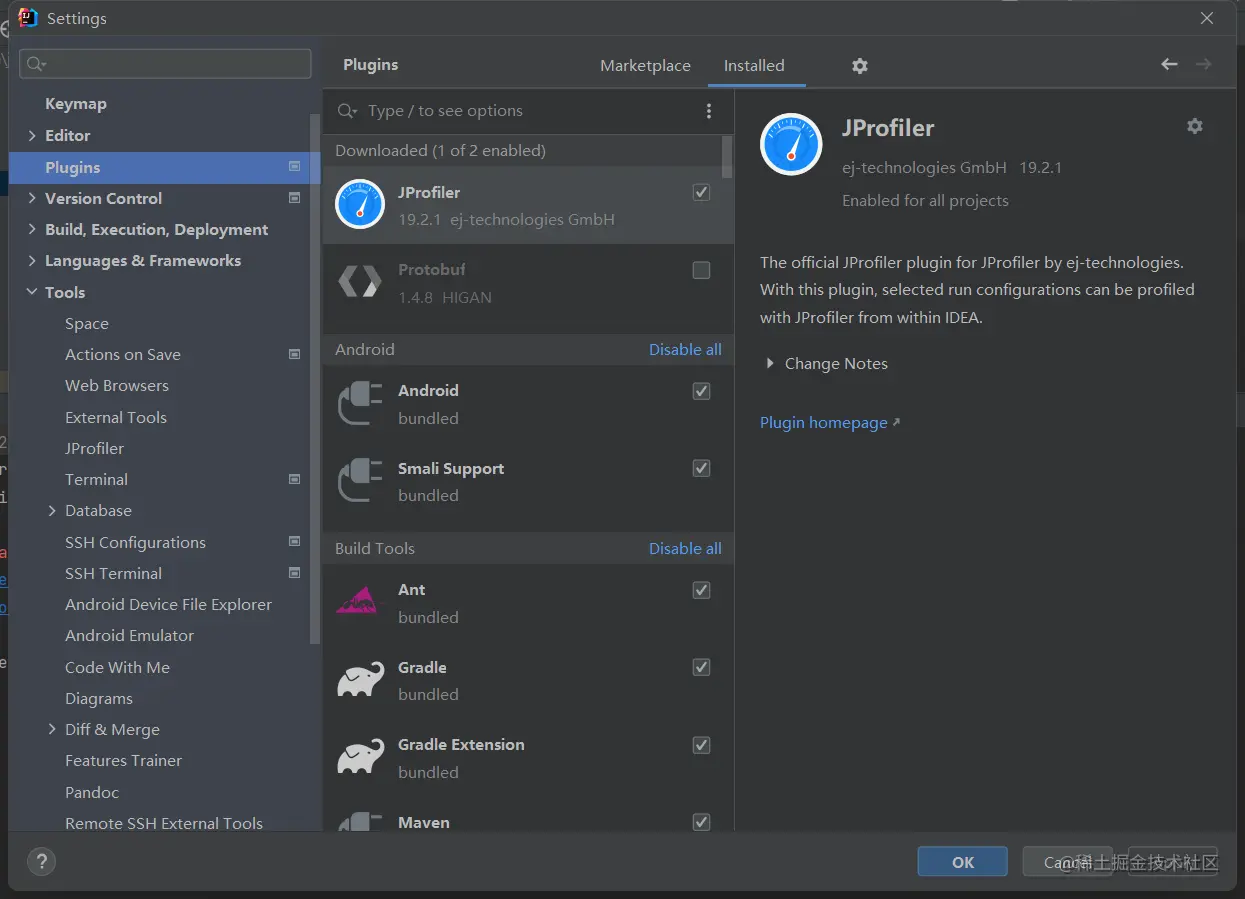This screenshot has width=1245, height=899.
Task: Click the settings search input field
Action: tap(165, 64)
